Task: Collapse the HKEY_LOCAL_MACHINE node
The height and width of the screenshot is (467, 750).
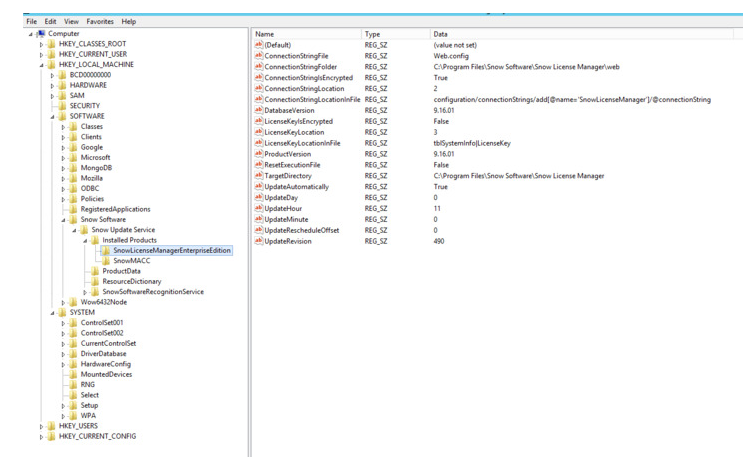Action: [x=42, y=65]
